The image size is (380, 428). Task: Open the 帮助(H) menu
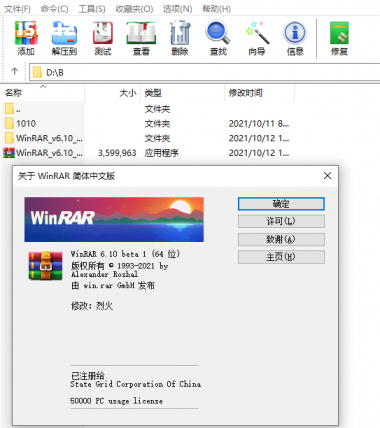[x=216, y=9]
